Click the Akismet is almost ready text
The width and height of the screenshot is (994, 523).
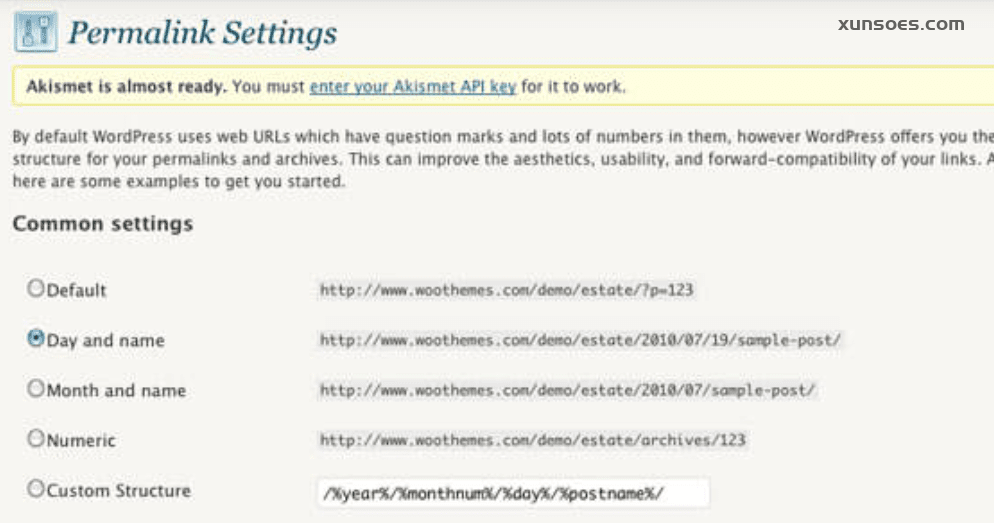[x=126, y=87]
